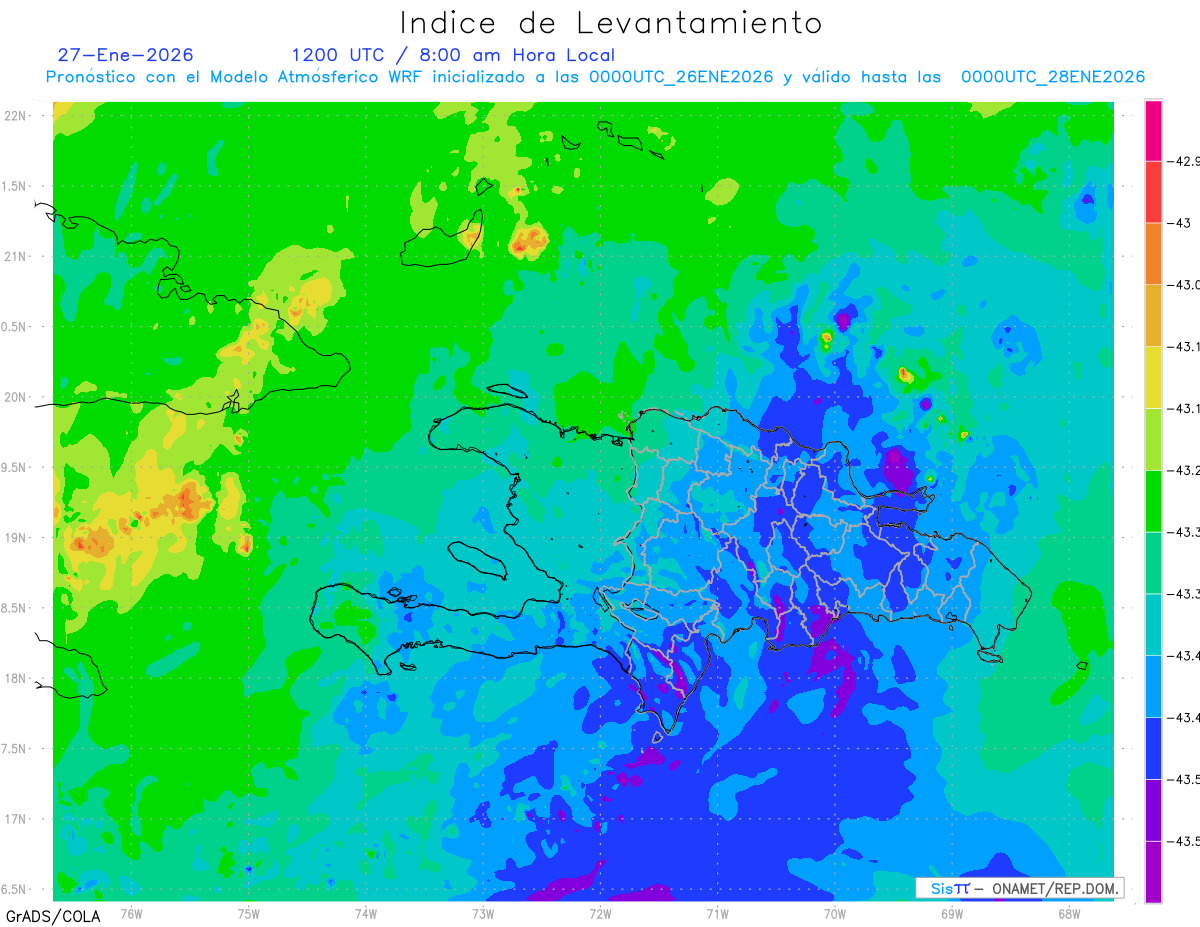Click the "76W" longitude label
The image size is (1200, 927).
[131, 913]
